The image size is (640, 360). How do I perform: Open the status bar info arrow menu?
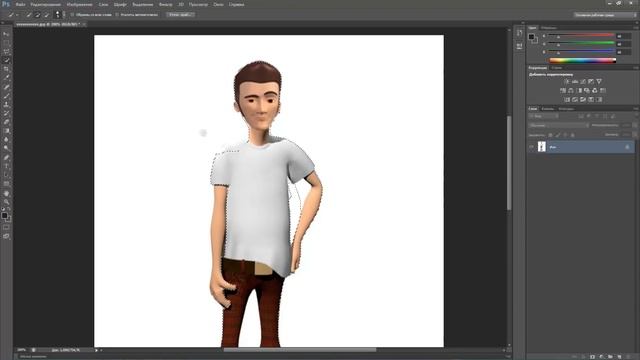(x=97, y=350)
